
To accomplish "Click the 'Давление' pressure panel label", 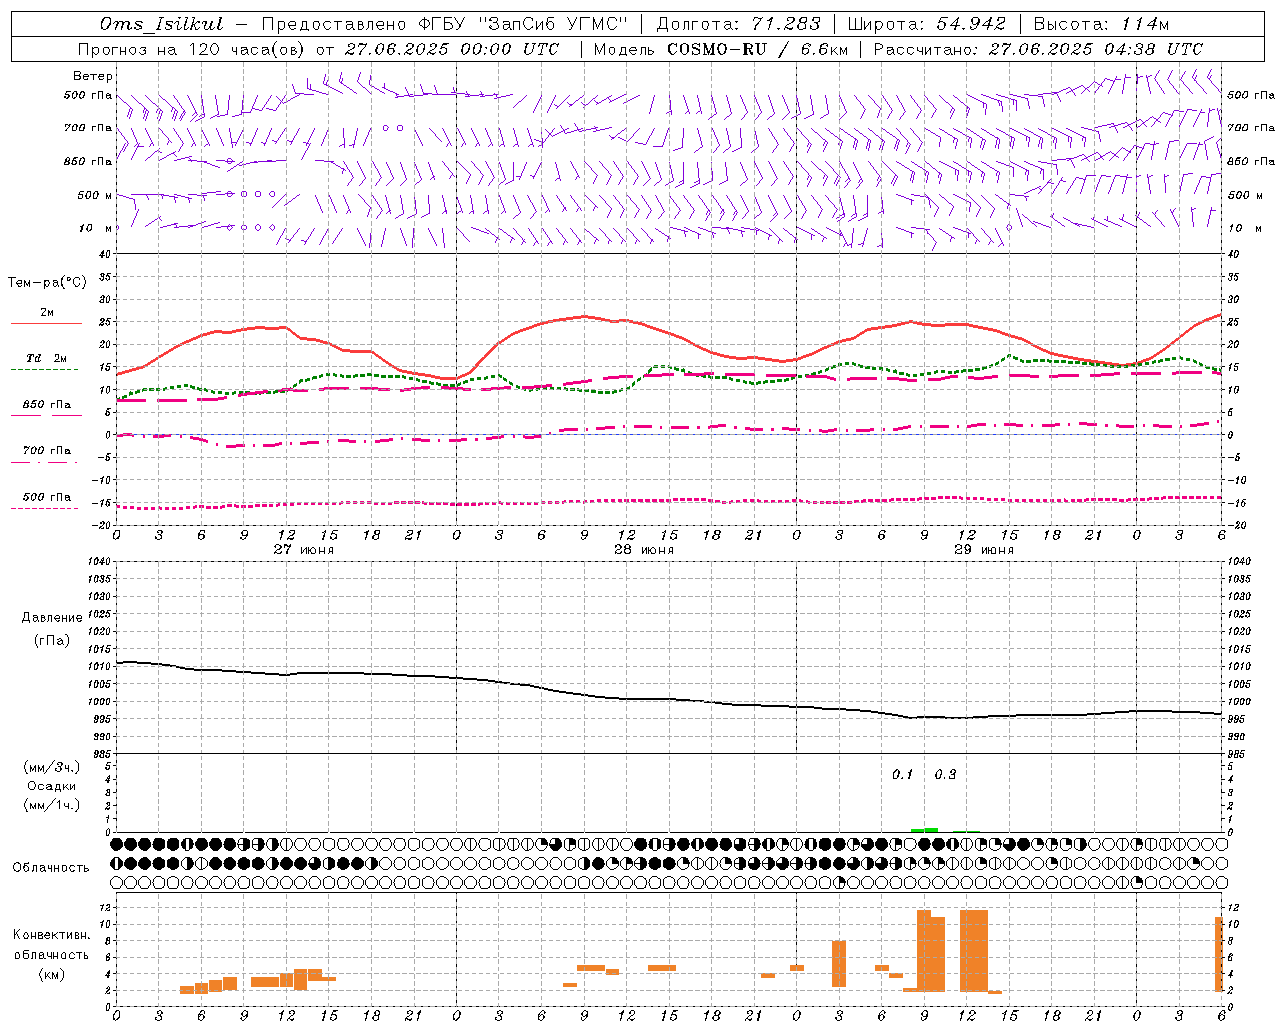I will 52,618.
